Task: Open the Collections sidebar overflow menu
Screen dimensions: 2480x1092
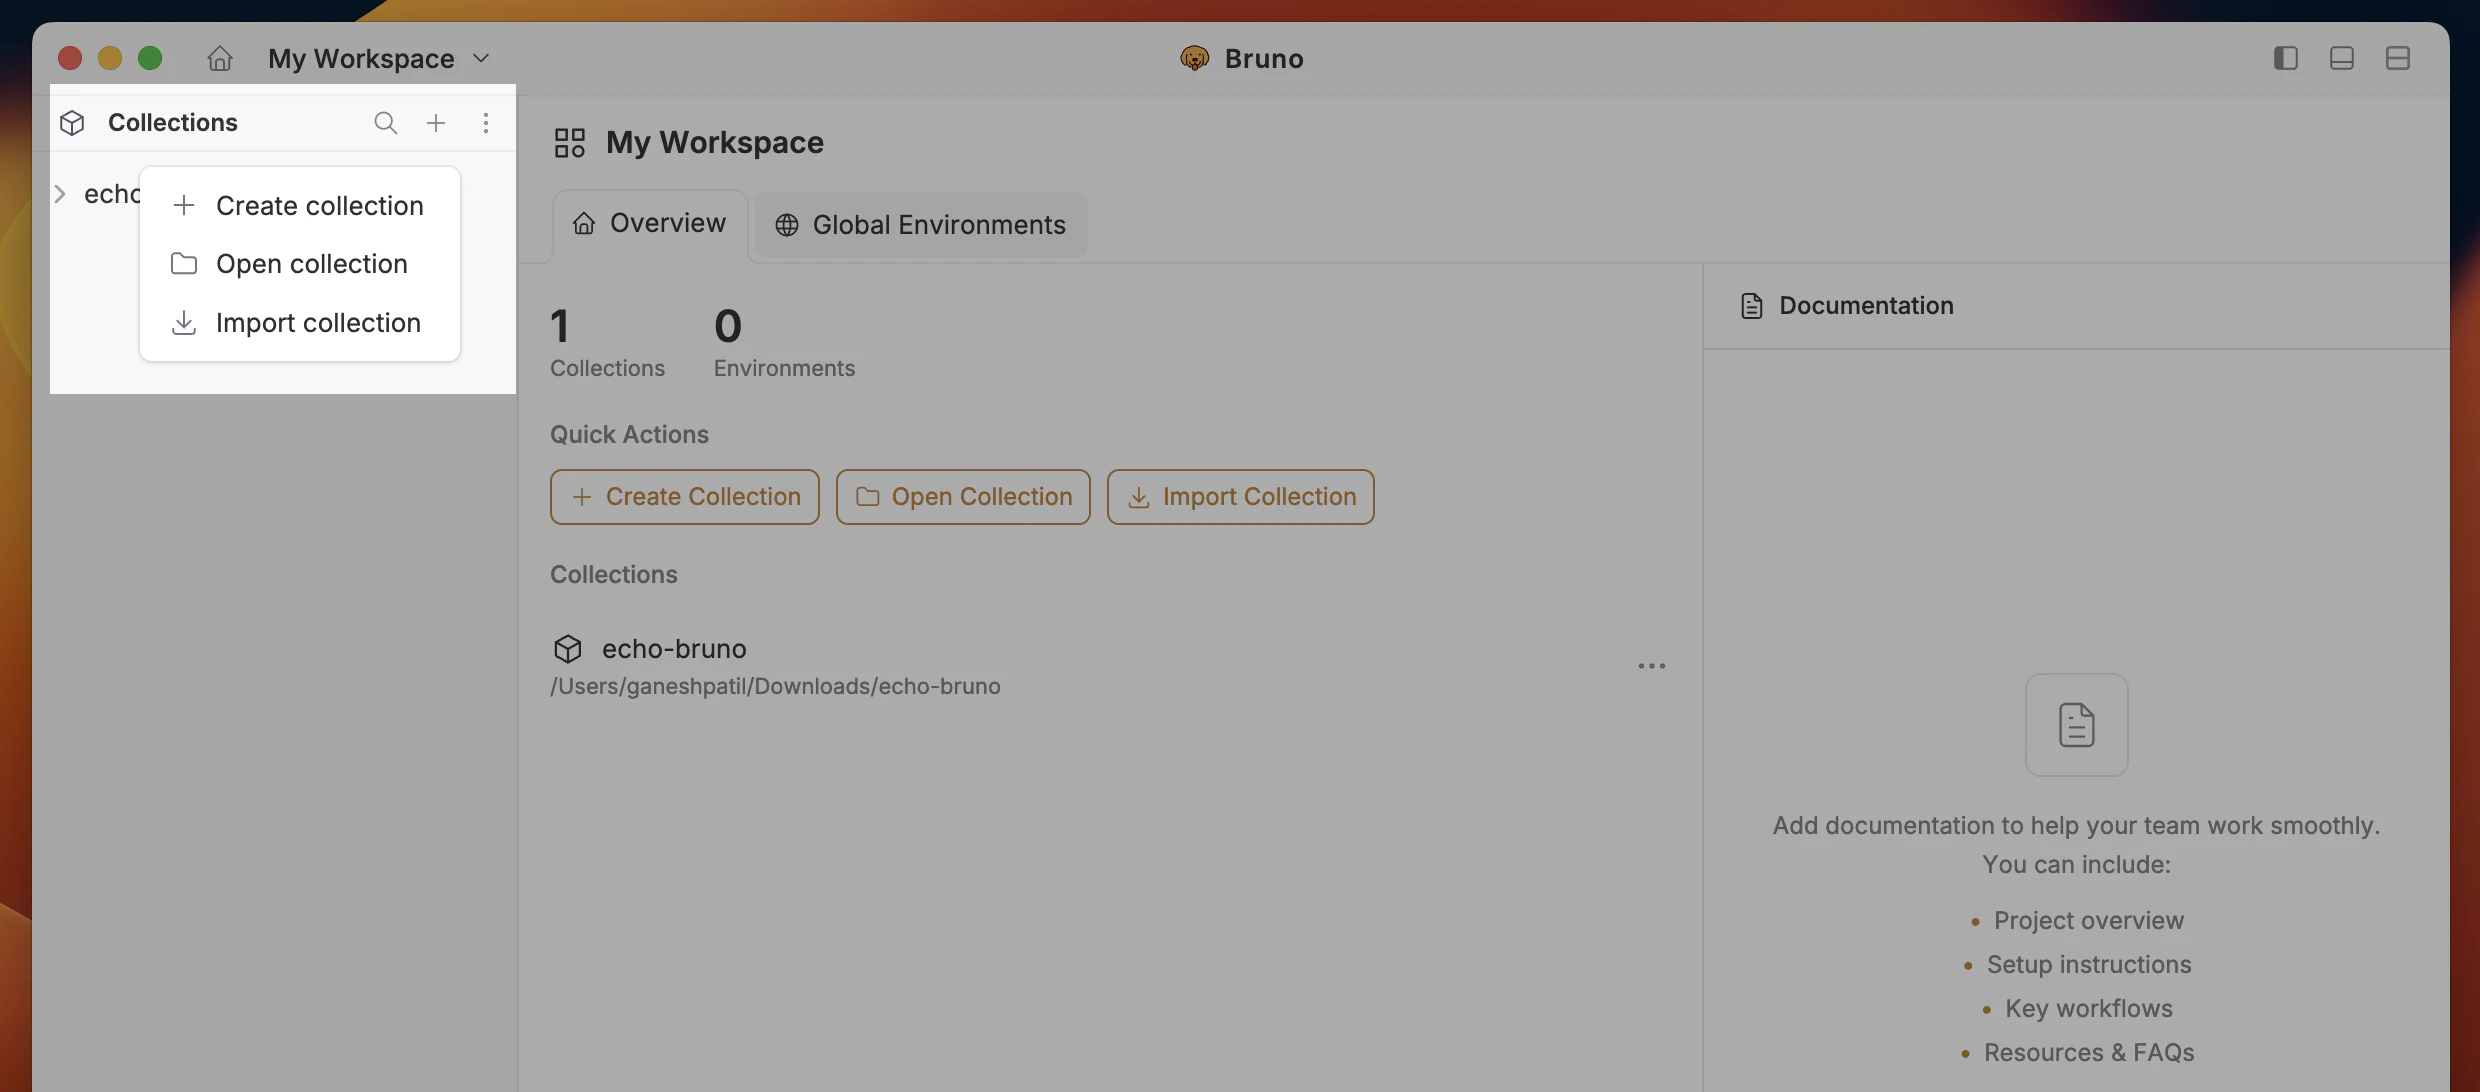Action: coord(486,122)
